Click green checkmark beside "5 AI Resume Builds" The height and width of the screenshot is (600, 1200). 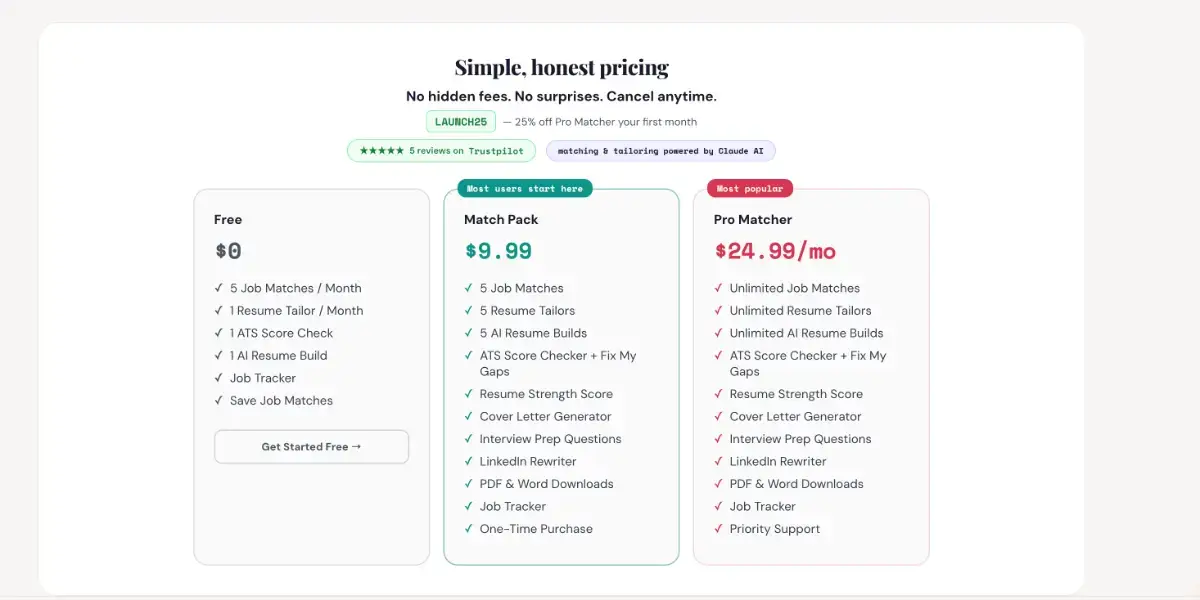point(469,333)
